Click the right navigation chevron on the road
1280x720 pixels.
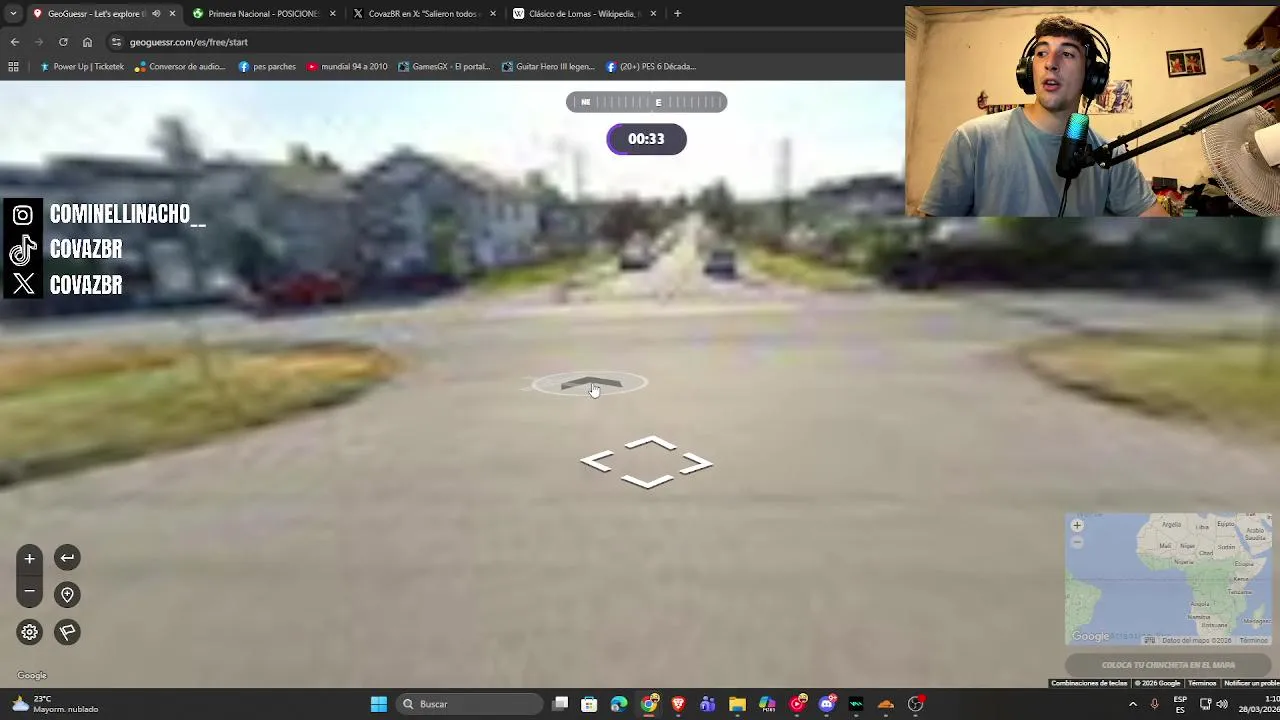click(x=695, y=463)
